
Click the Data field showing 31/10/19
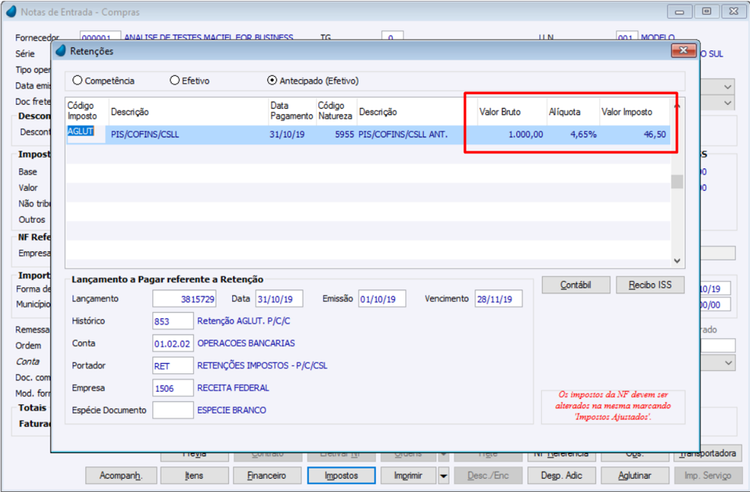pos(279,299)
